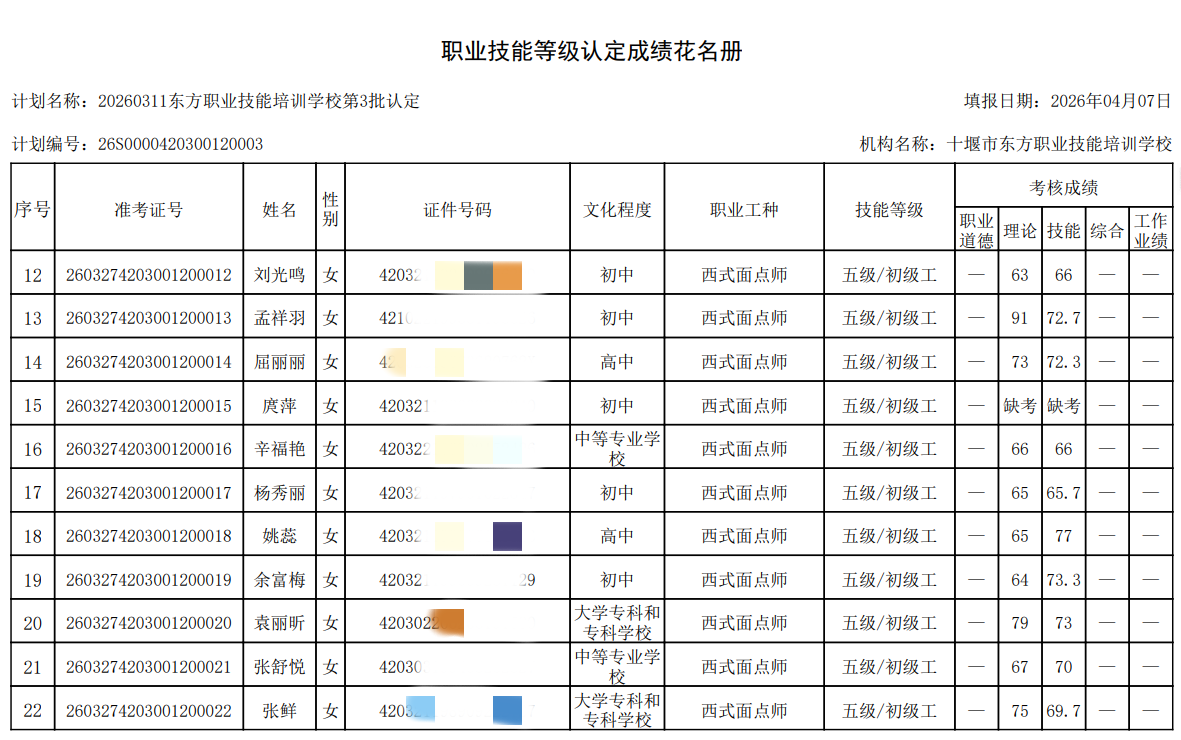Click the theory score 91 cell
Screen dimensions: 1181x740
click(1019, 318)
